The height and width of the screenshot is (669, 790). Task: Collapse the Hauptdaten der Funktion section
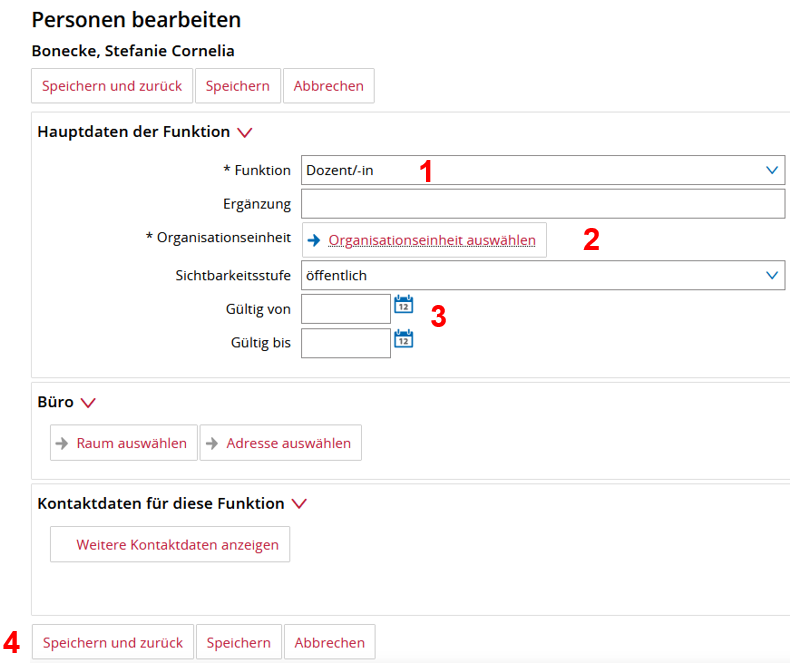coord(245,132)
